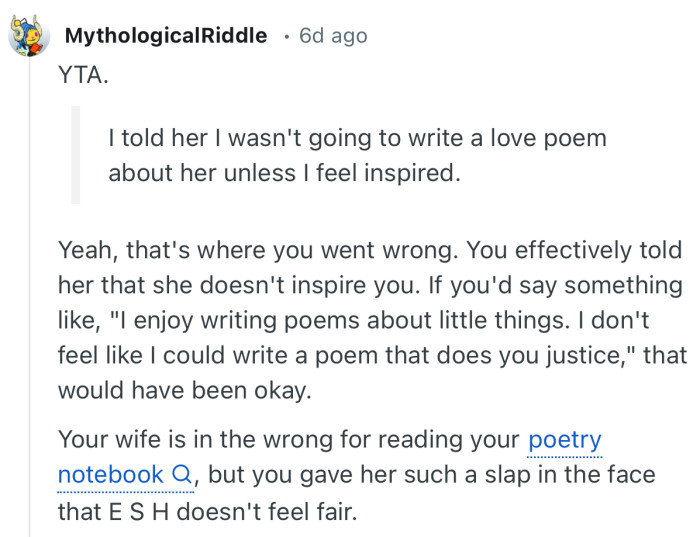The image size is (700, 537).
Task: Click the line "would have been okay."
Action: (x=184, y=389)
